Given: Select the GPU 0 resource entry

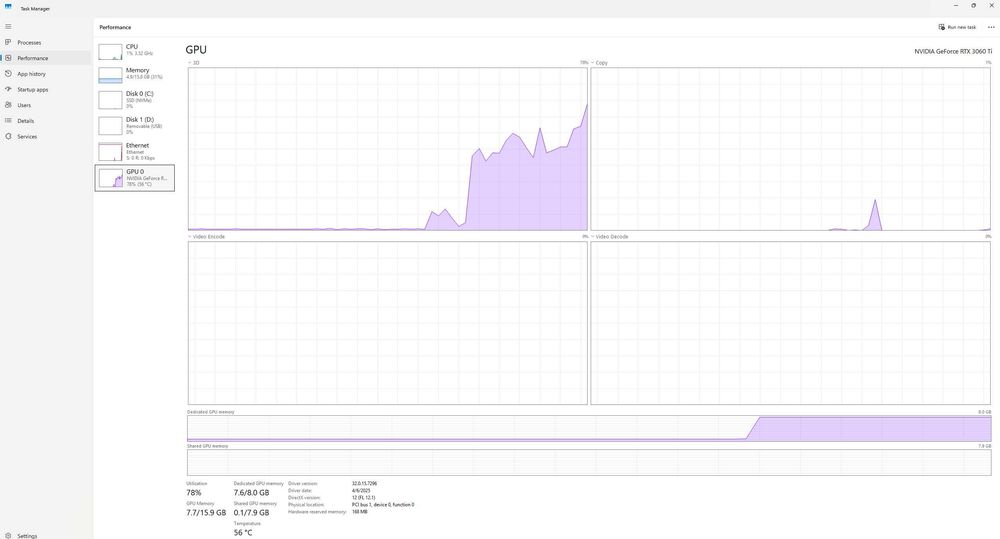Looking at the screenshot, I should tap(135, 178).
